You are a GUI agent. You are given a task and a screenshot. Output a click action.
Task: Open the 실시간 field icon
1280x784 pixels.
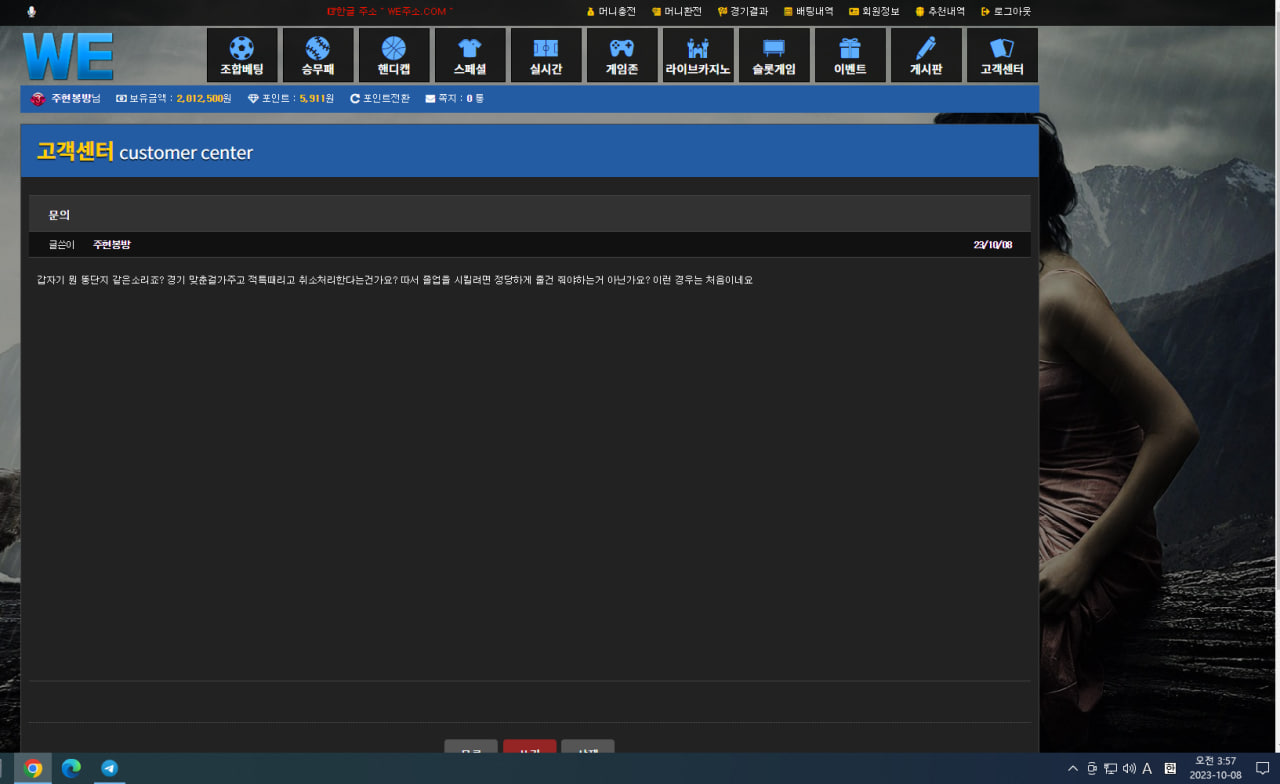click(545, 48)
